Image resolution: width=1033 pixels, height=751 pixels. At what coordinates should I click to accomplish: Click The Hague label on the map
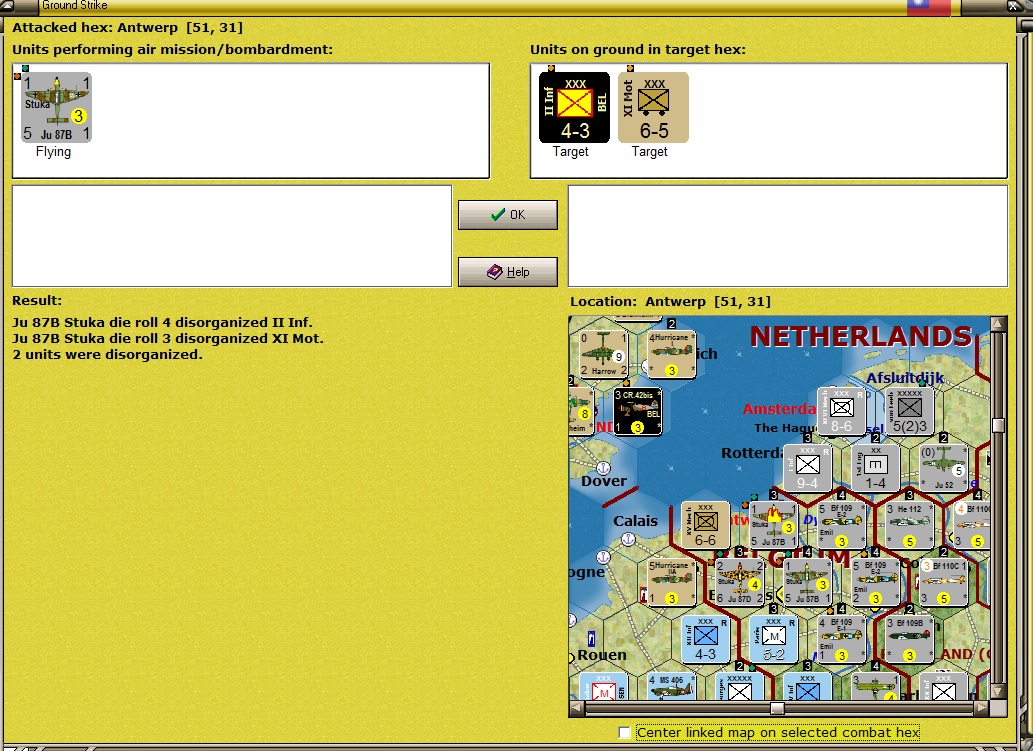point(784,428)
